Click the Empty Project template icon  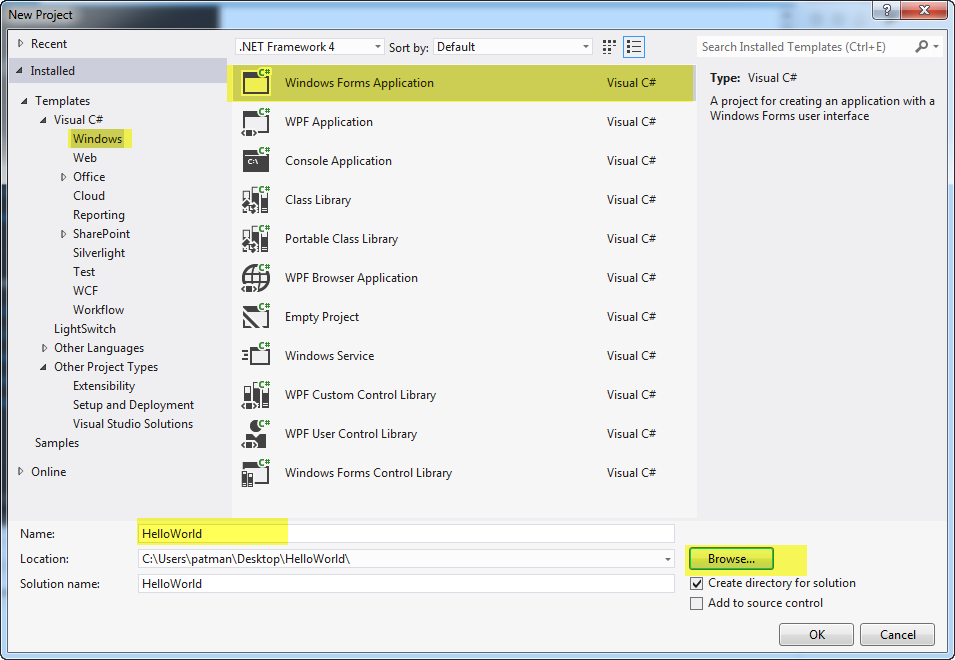(256, 317)
